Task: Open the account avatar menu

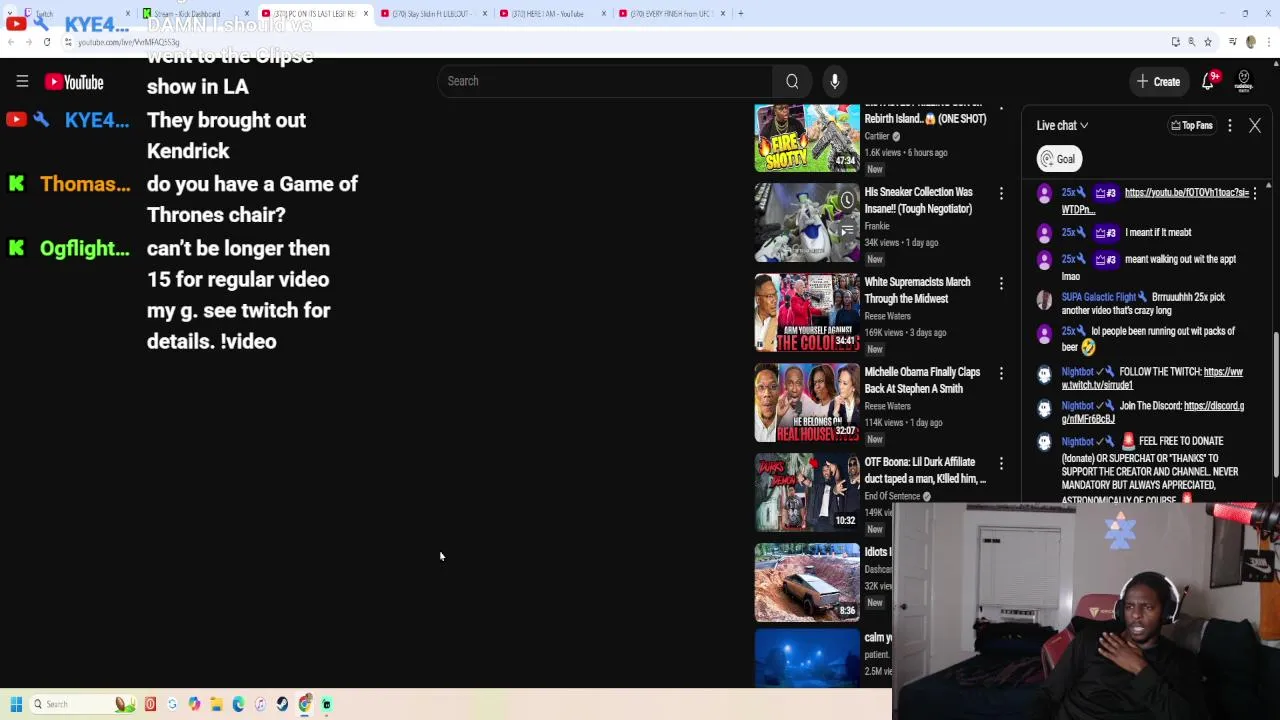Action: coord(1244,82)
